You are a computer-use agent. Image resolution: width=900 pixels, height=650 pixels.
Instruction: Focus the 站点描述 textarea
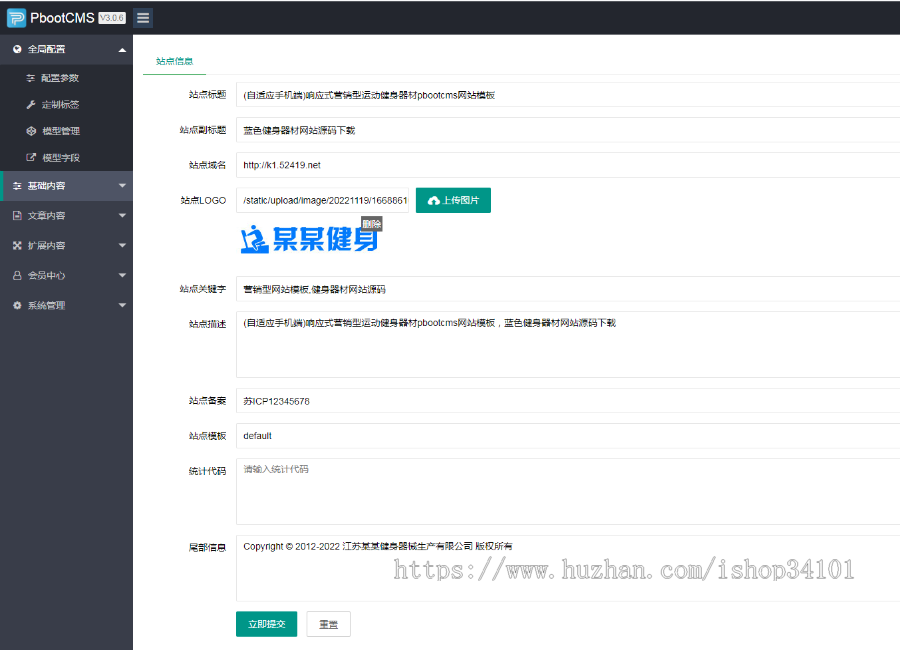click(568, 345)
